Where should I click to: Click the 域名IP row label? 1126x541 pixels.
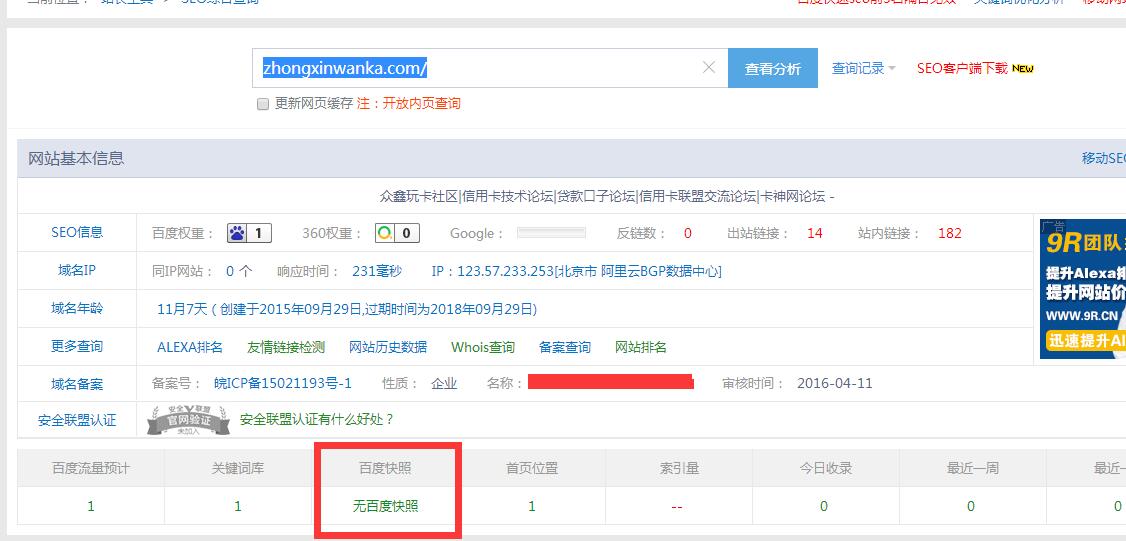pos(77,270)
